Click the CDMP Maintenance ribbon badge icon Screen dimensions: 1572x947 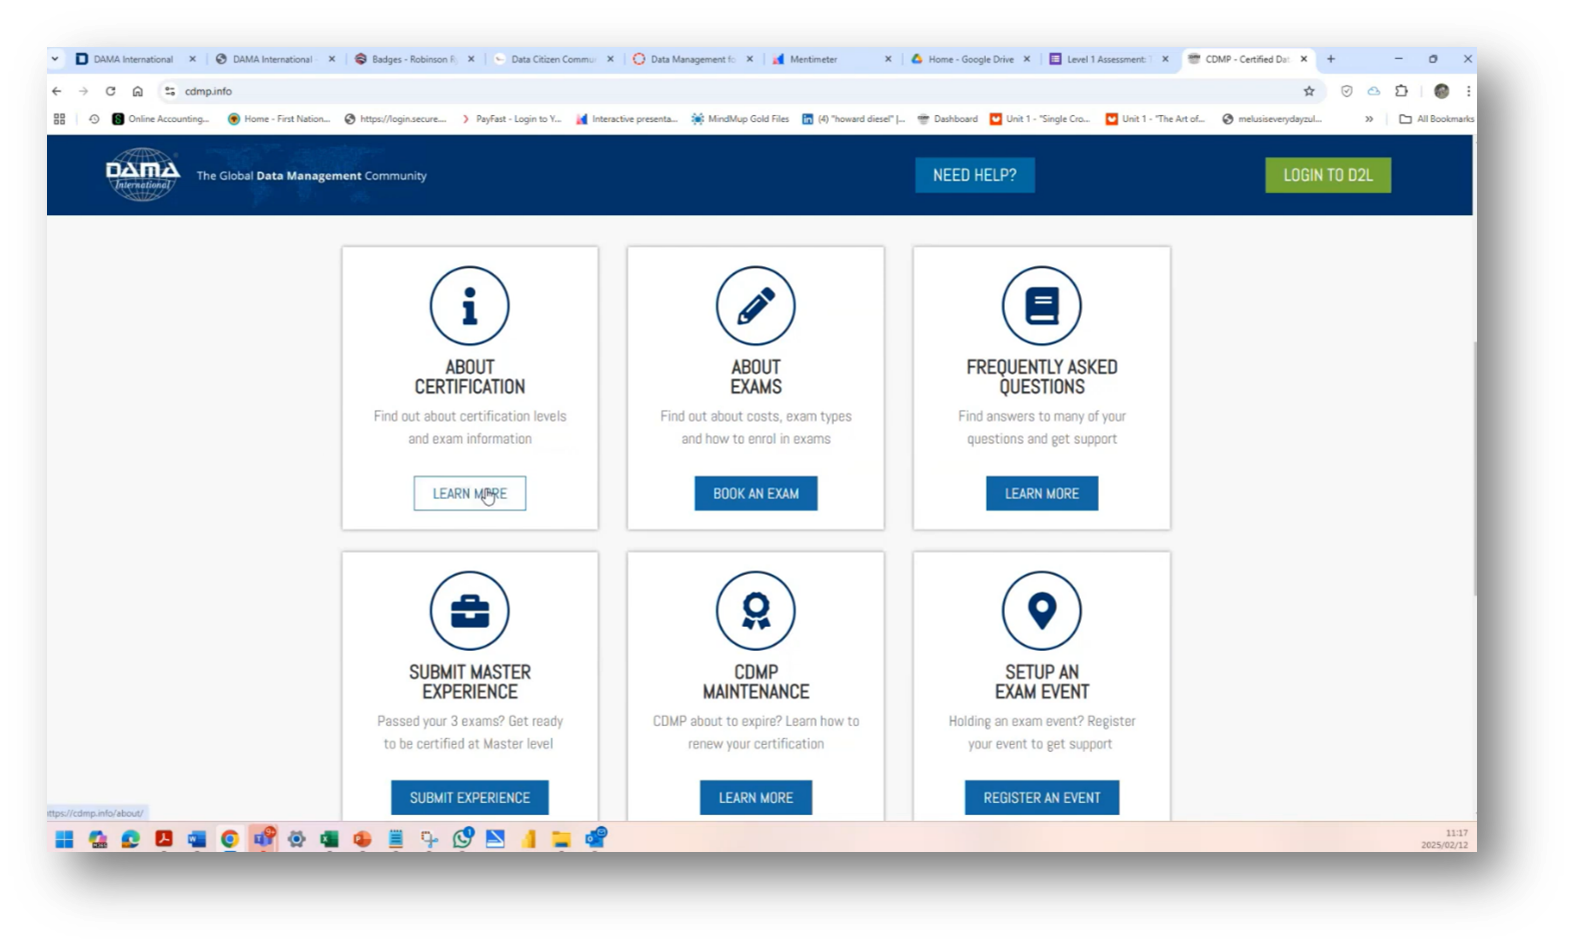[x=755, y=610]
